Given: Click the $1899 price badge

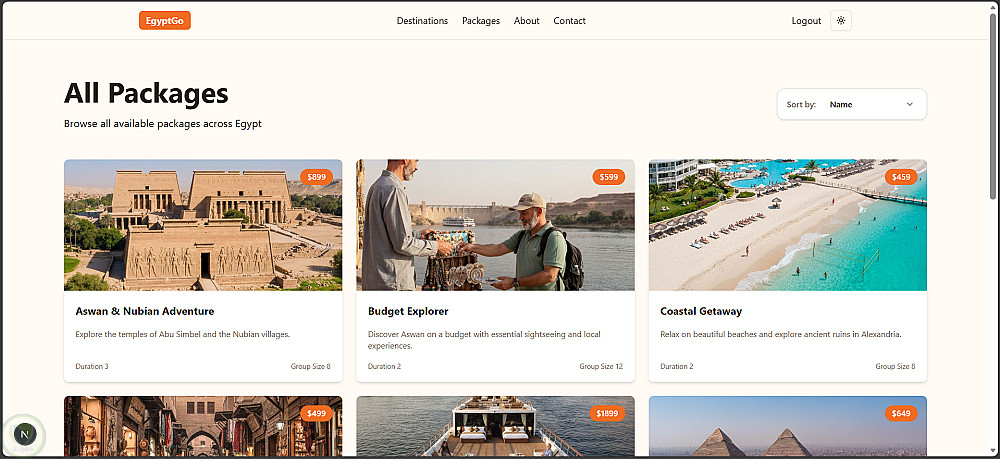Looking at the screenshot, I should (x=607, y=413).
